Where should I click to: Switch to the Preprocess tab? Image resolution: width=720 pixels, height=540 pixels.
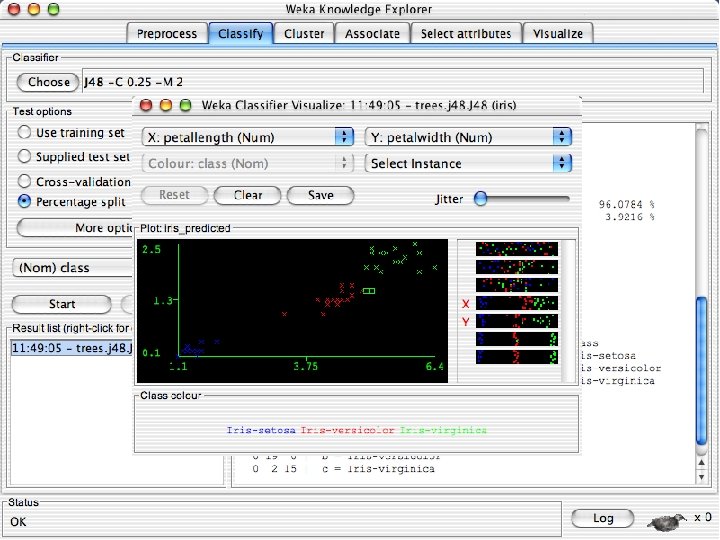point(167,34)
